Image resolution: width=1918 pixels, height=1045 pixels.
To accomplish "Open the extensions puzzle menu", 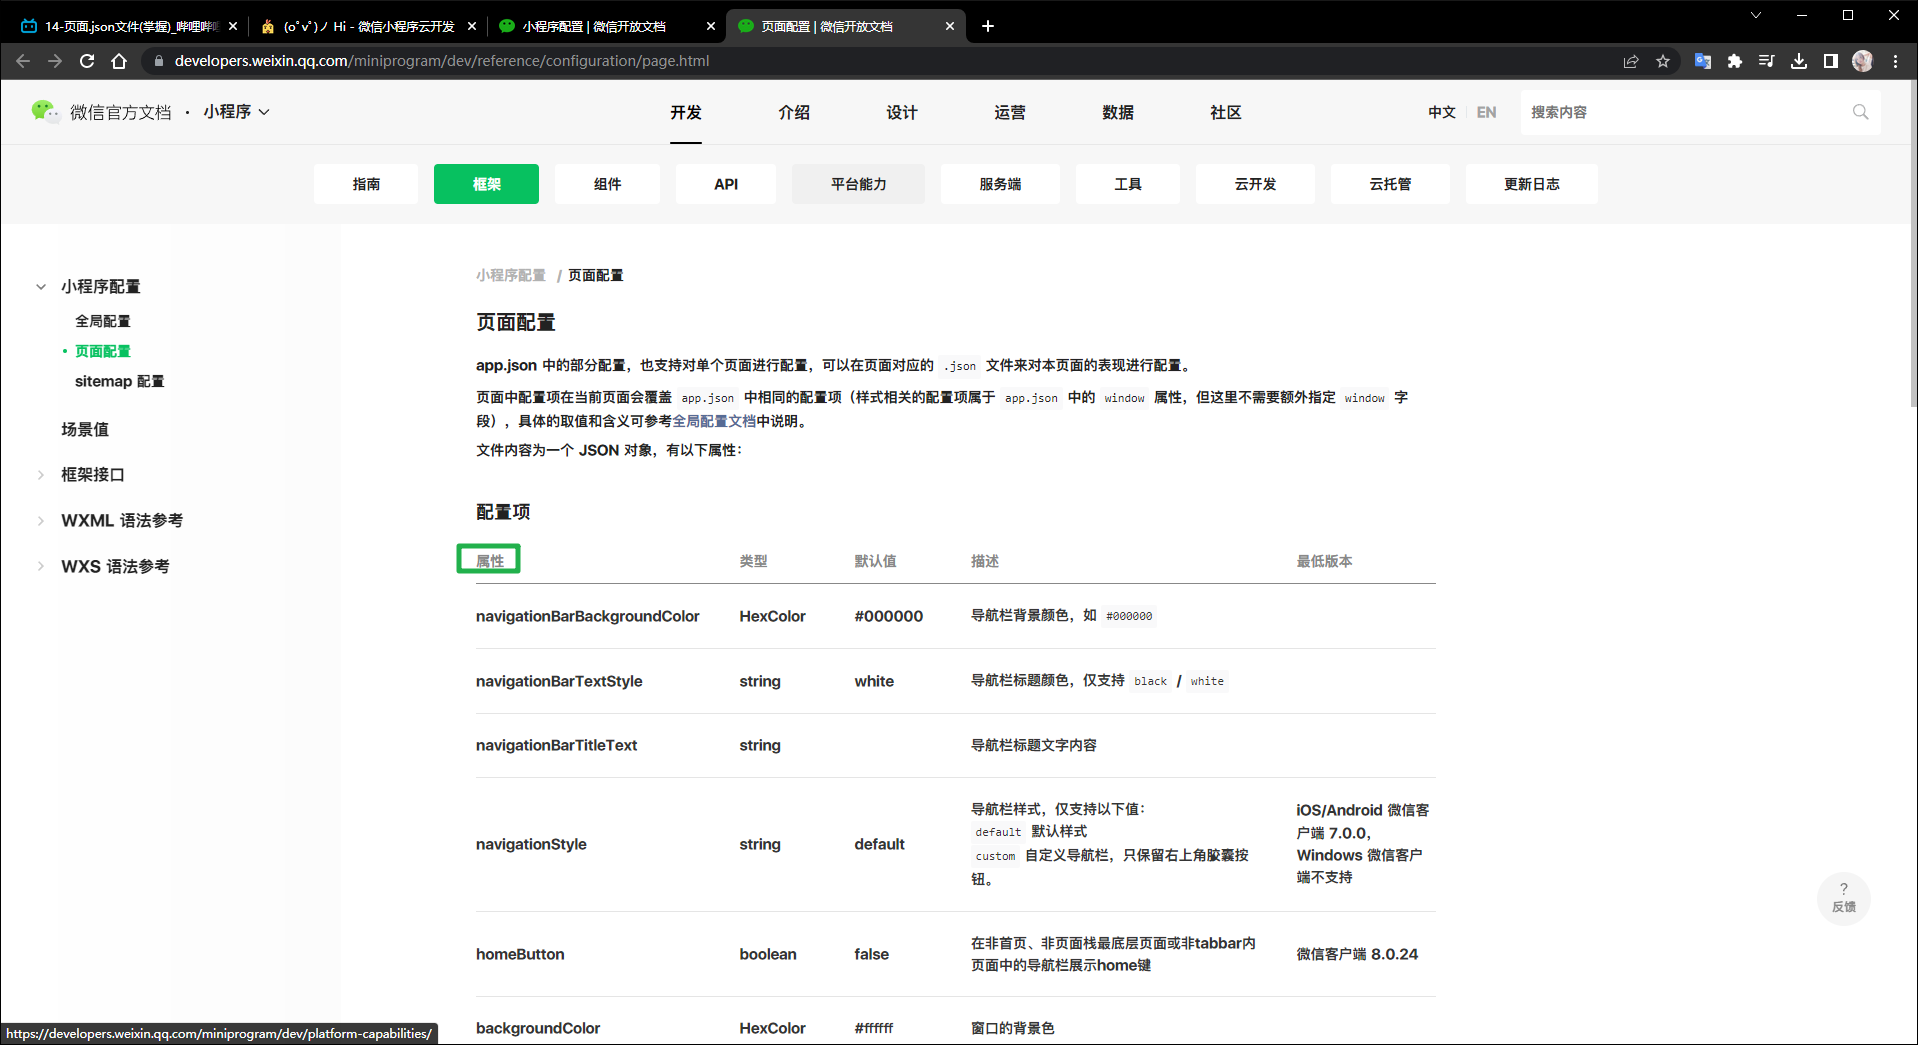I will coord(1735,61).
